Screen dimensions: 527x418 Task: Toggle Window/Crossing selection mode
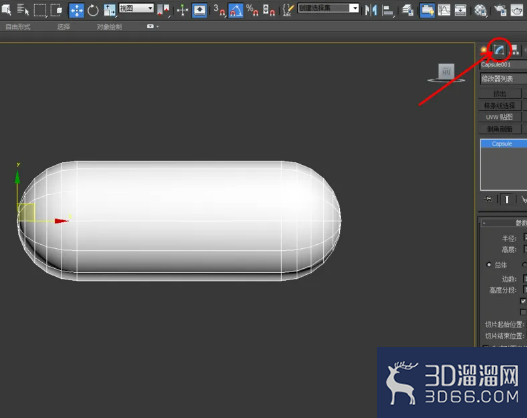pos(56,10)
